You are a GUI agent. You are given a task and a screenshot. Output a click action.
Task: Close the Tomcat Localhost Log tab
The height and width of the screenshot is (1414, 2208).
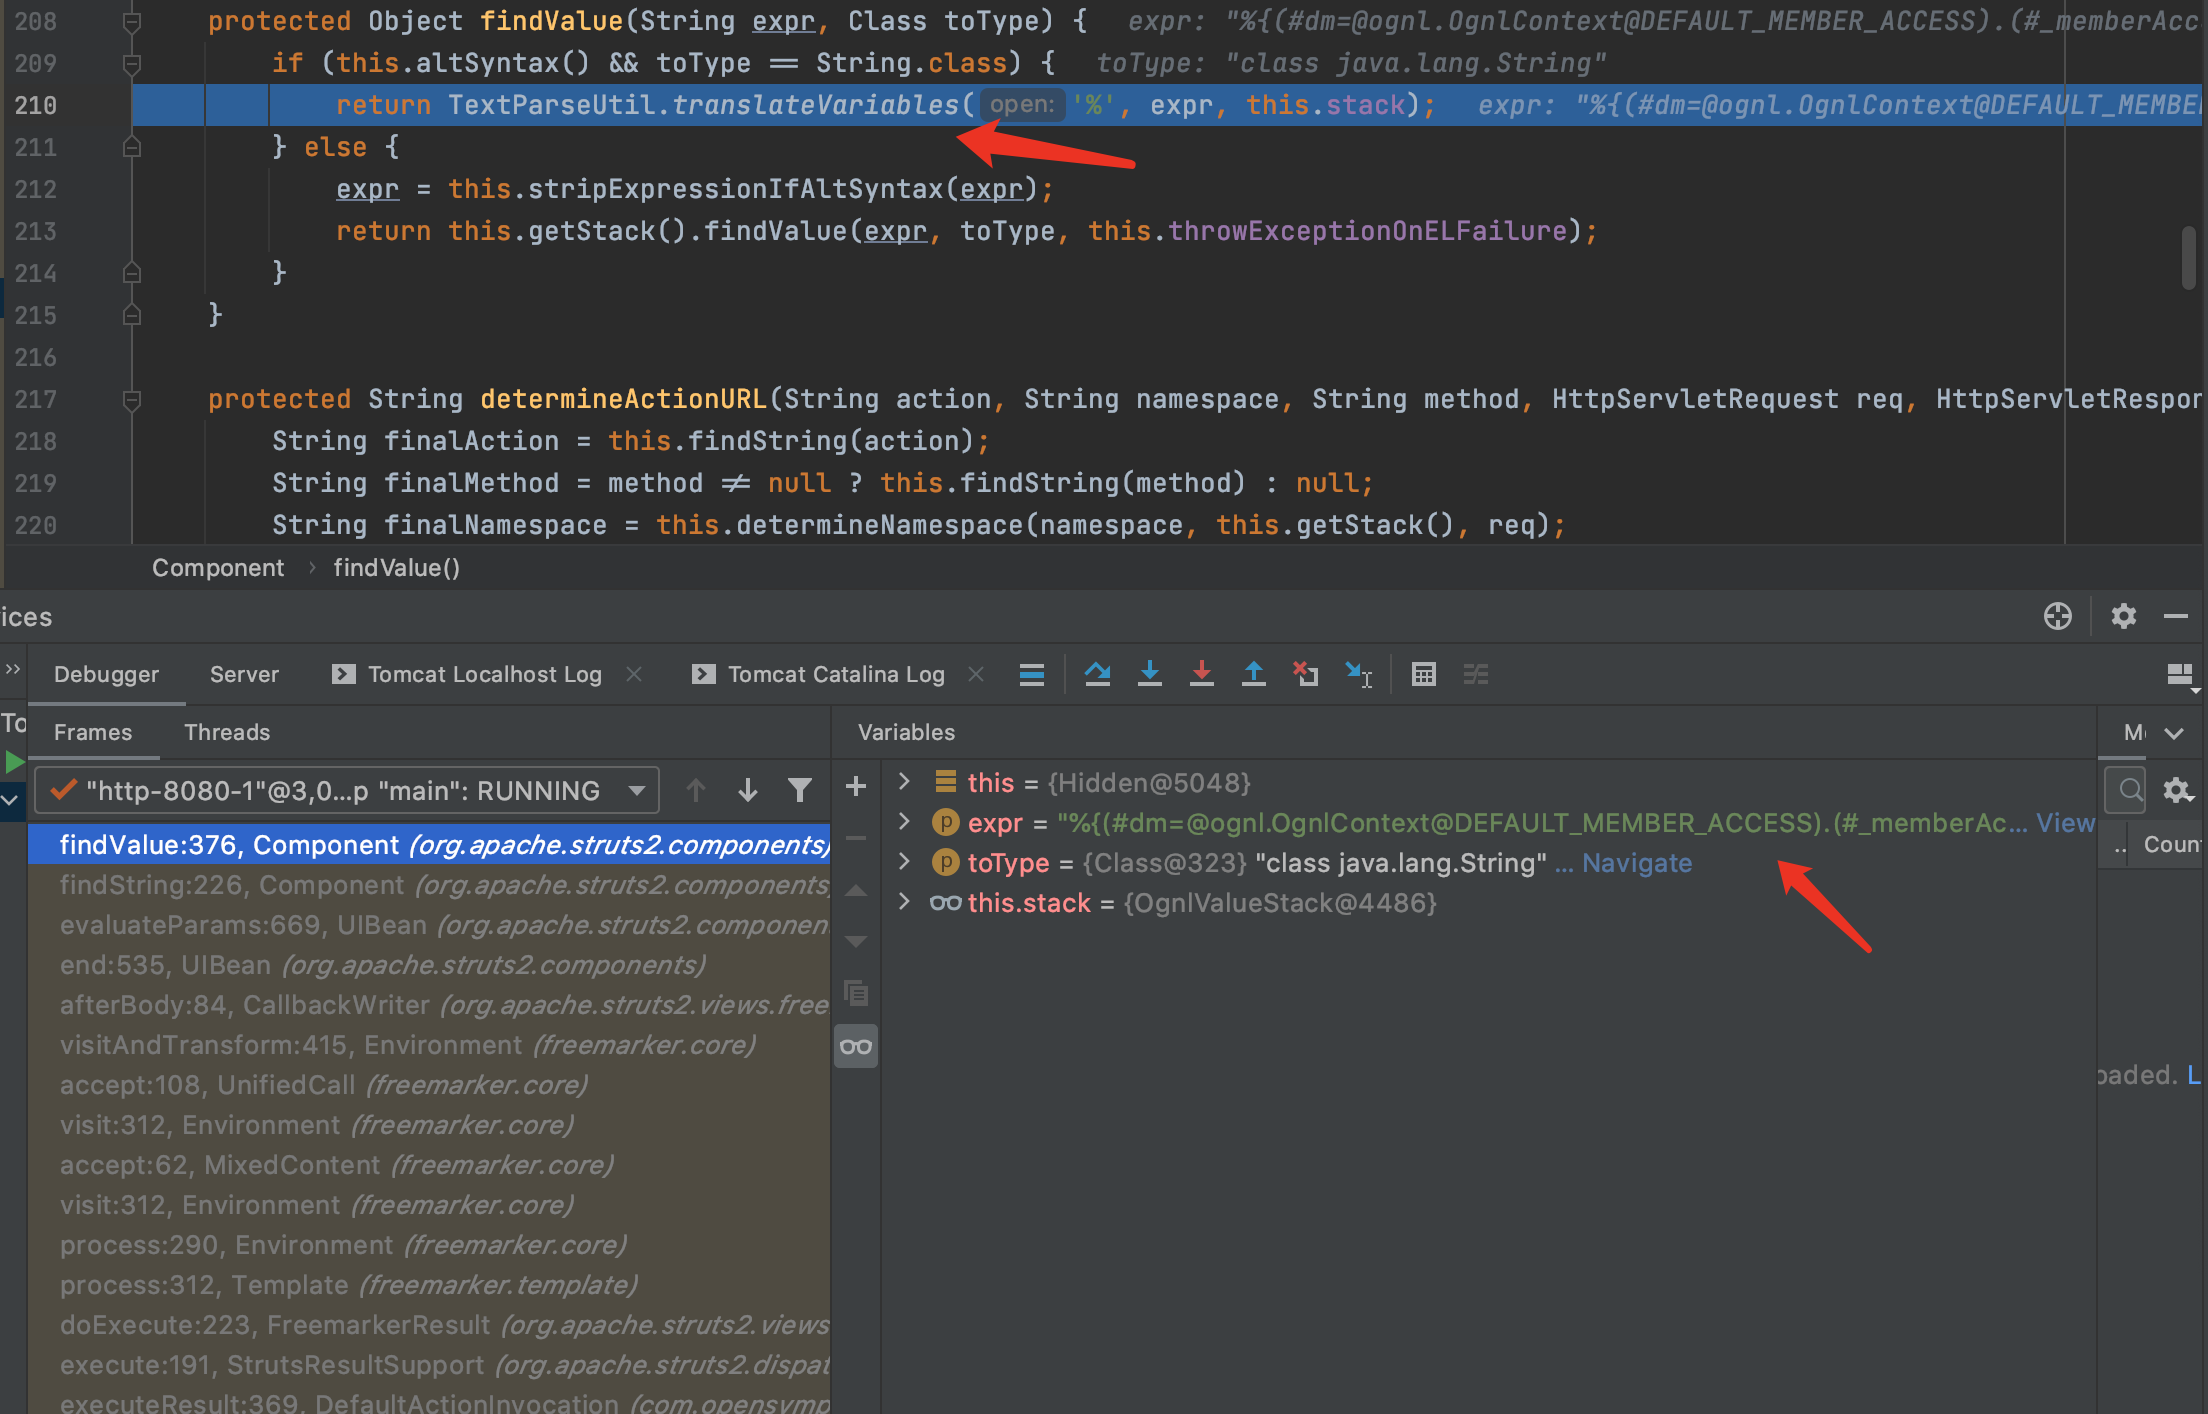(634, 674)
